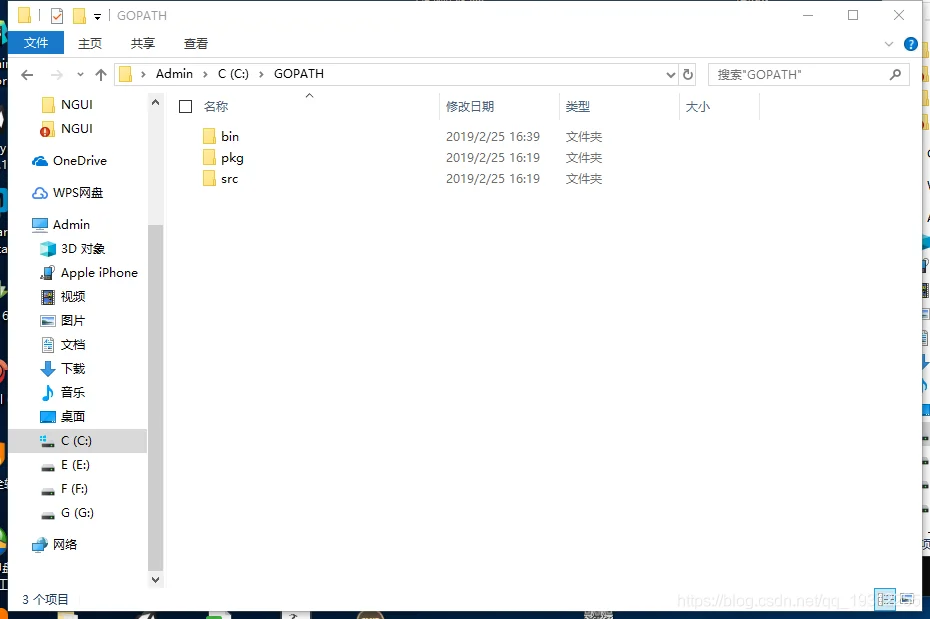Expand chevron after C (C:) in address bar

click(x=261, y=74)
